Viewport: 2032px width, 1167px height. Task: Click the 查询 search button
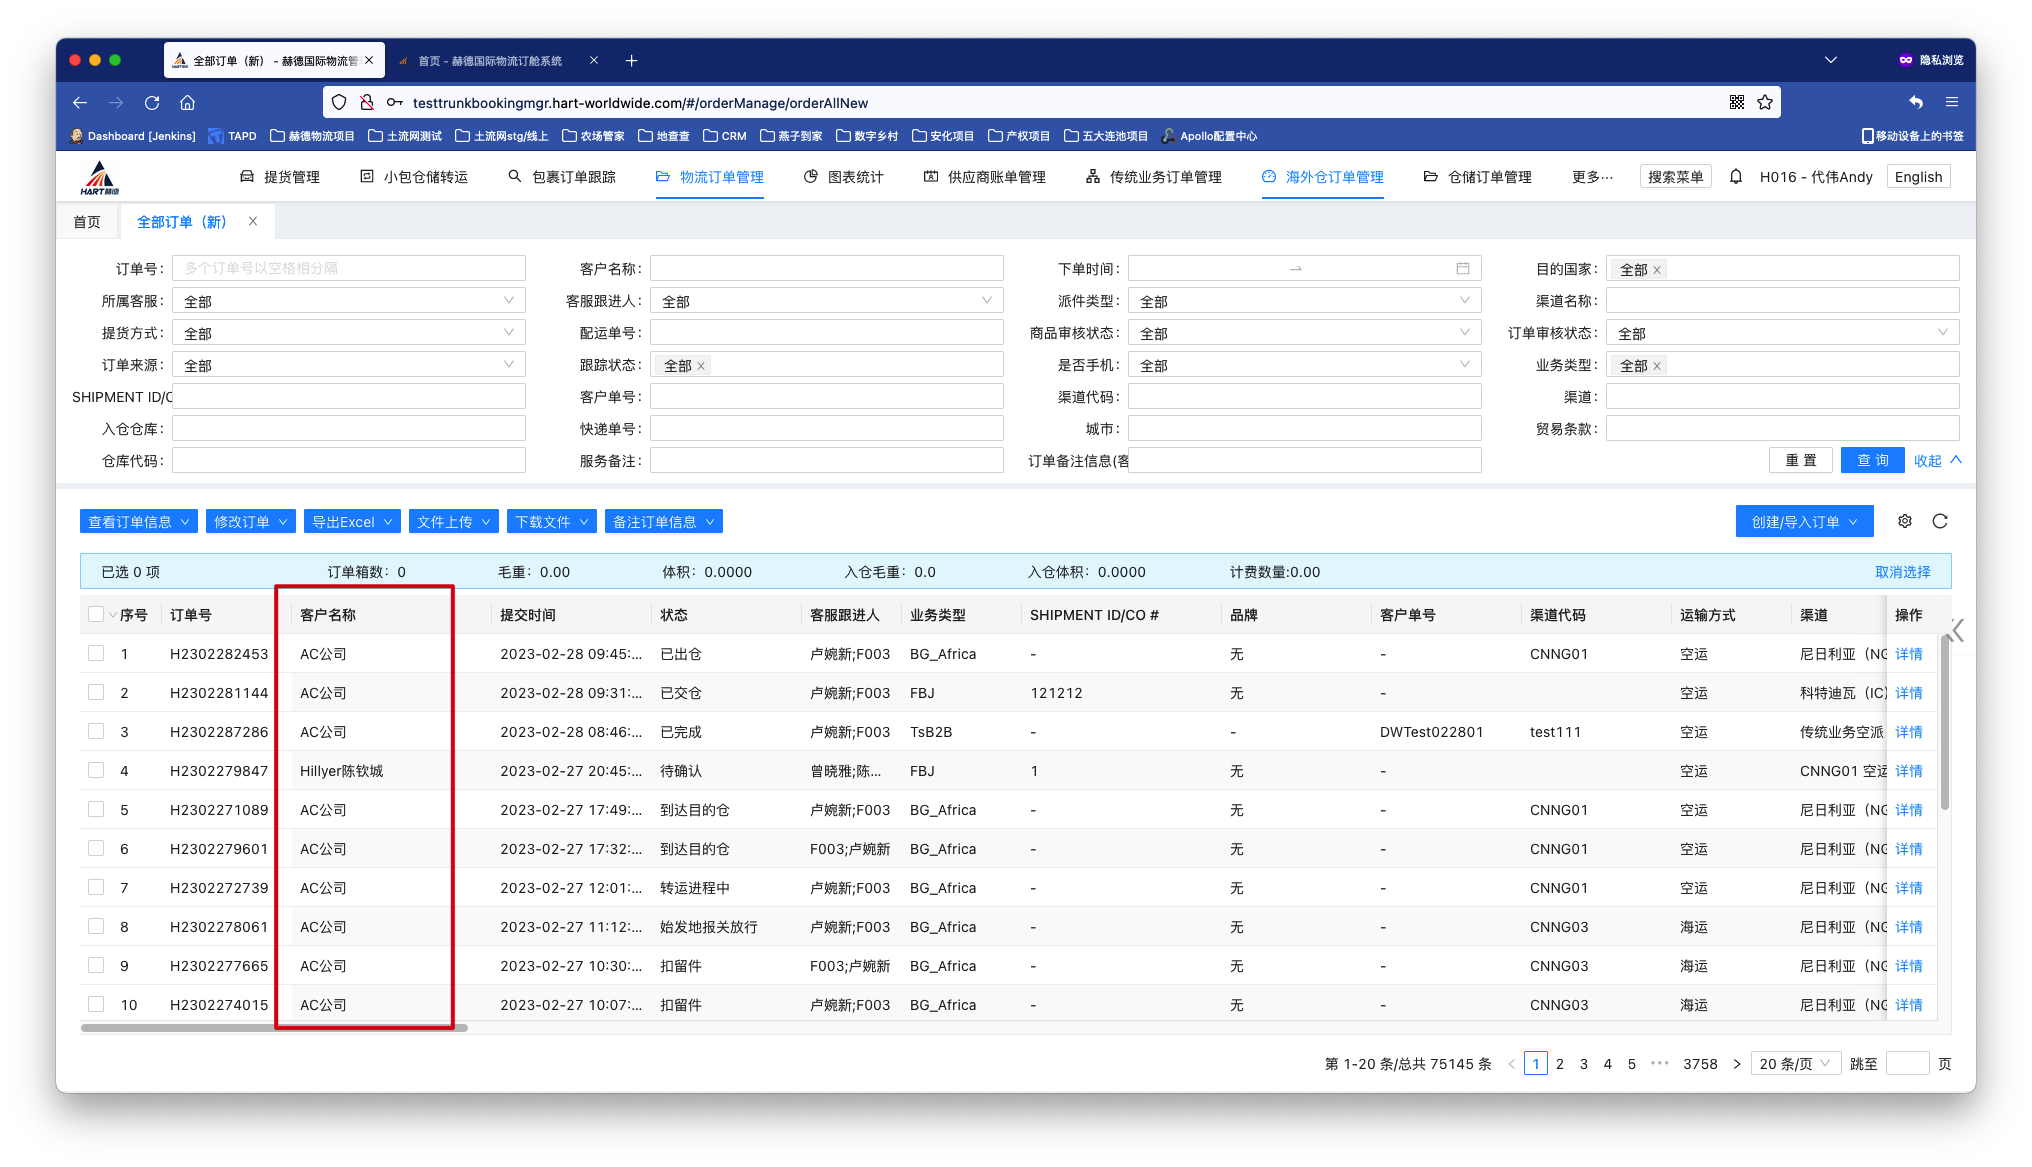tap(1872, 460)
